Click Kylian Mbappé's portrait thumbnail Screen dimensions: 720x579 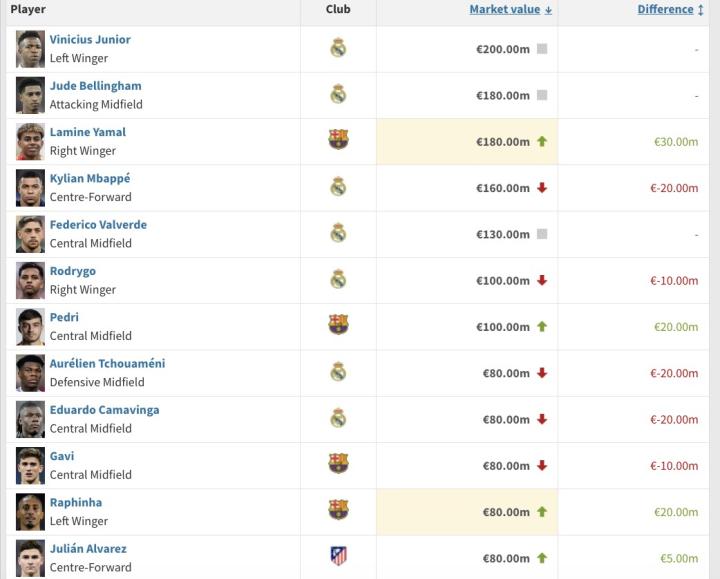pyautogui.click(x=30, y=187)
